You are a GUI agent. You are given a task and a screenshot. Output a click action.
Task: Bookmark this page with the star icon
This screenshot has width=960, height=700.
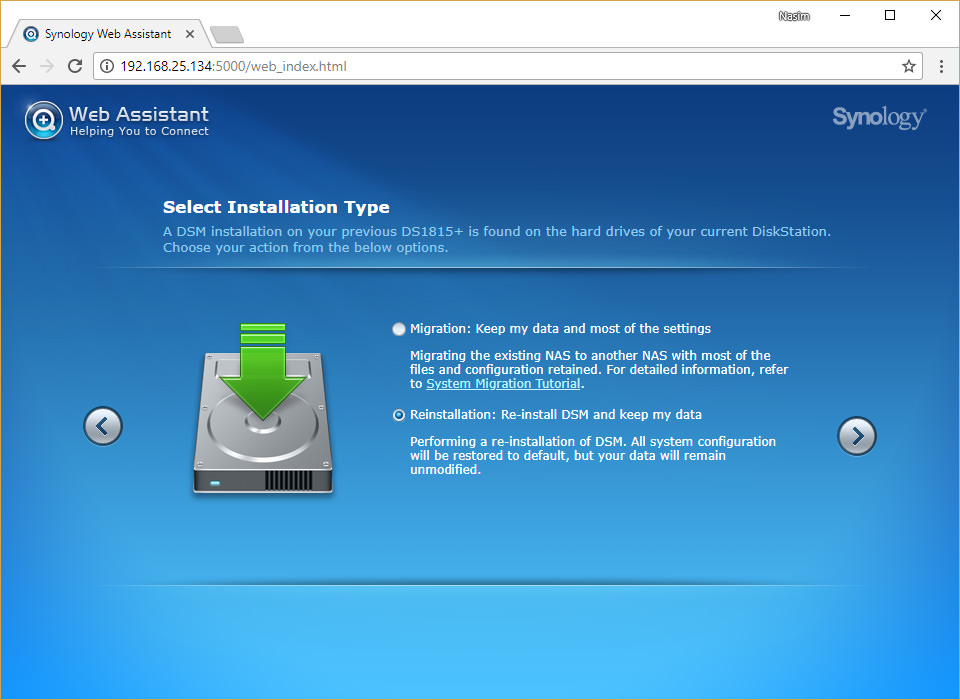coord(909,66)
